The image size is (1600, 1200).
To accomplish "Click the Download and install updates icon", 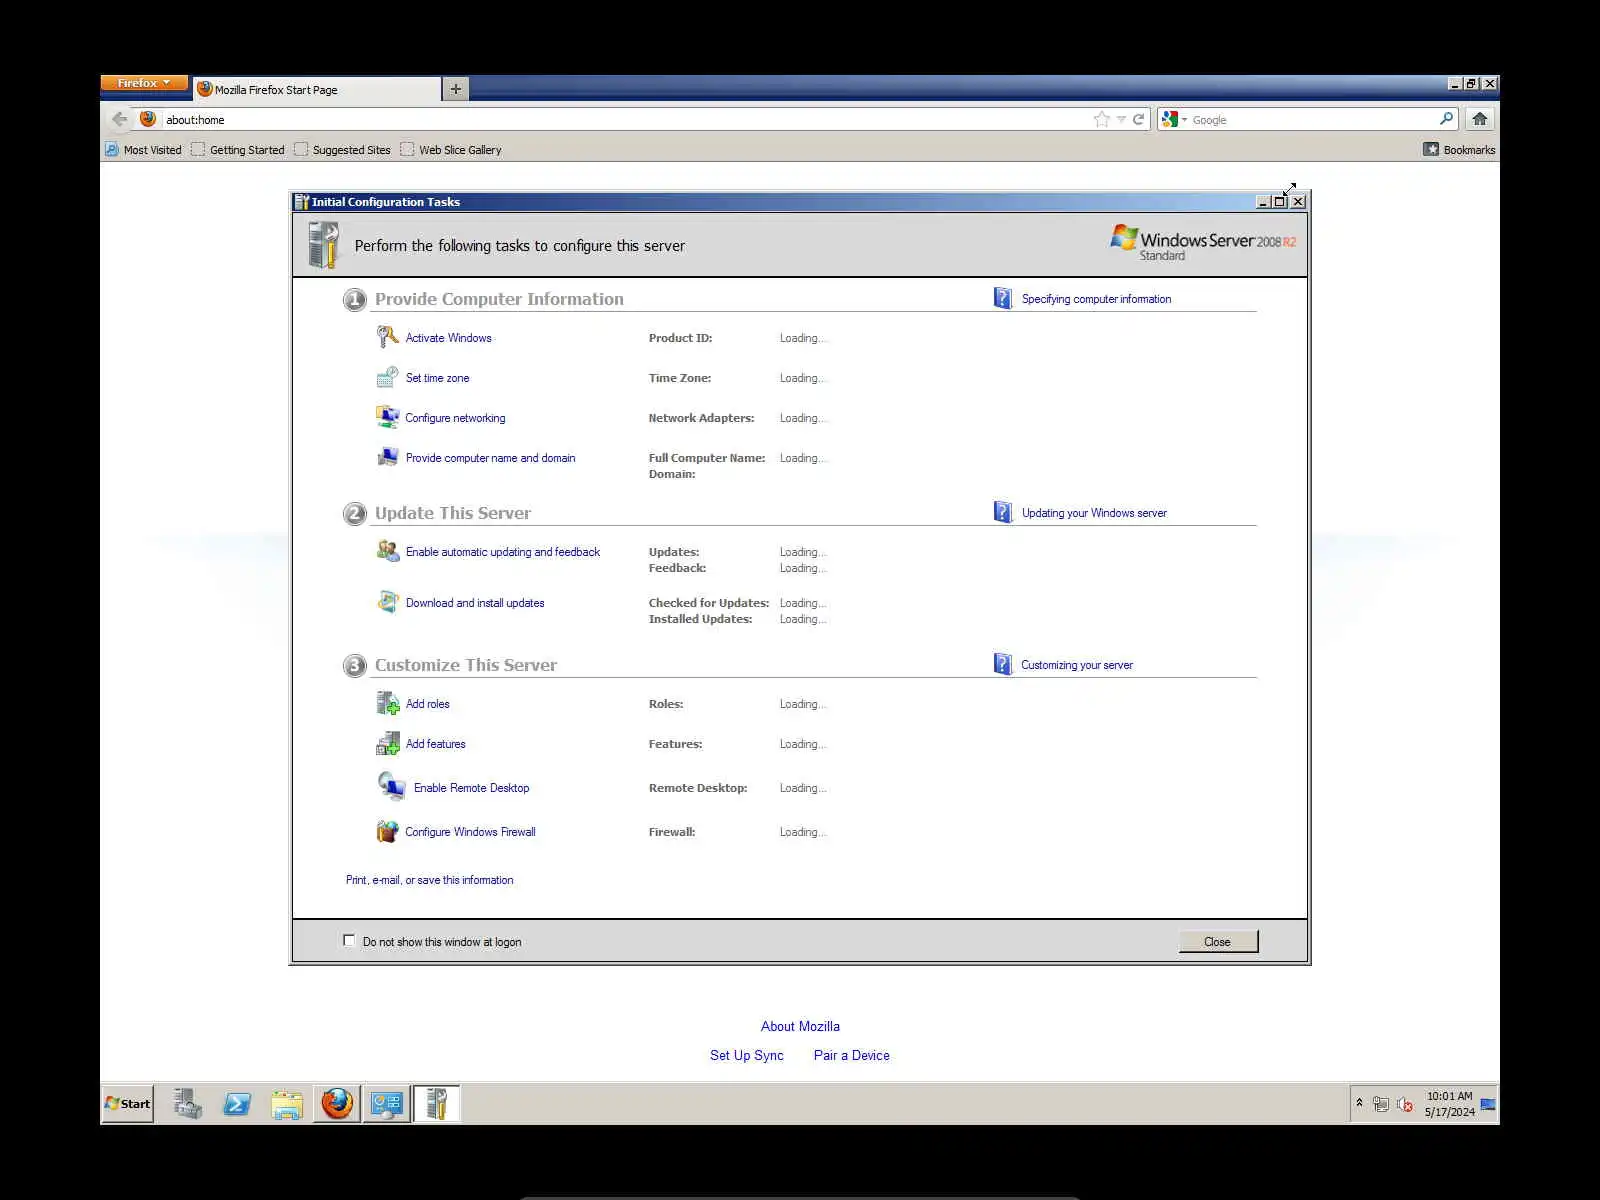I will [x=387, y=602].
